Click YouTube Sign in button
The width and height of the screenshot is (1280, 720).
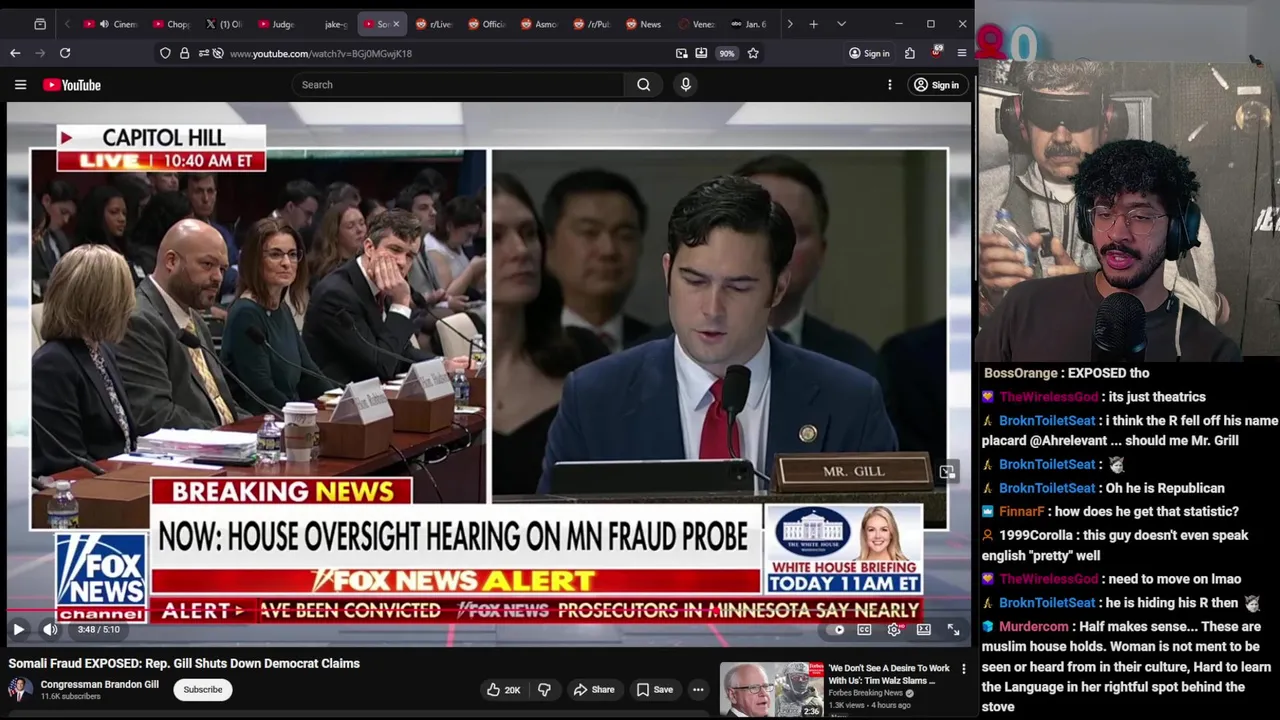937,85
